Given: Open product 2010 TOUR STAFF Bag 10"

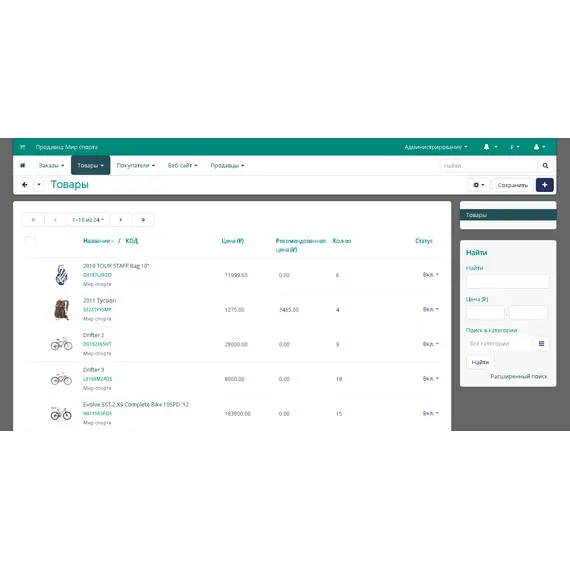Looking at the screenshot, I should click(116, 266).
